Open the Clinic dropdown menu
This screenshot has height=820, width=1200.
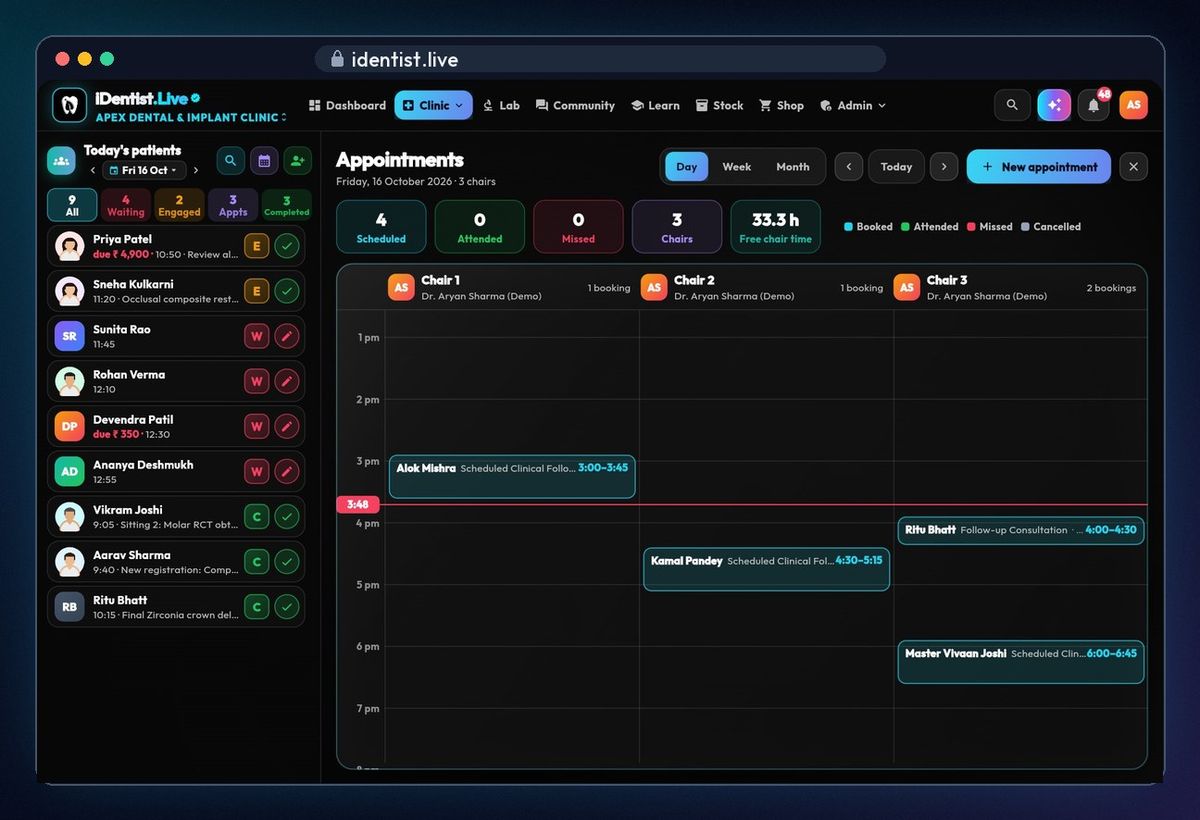(433, 105)
